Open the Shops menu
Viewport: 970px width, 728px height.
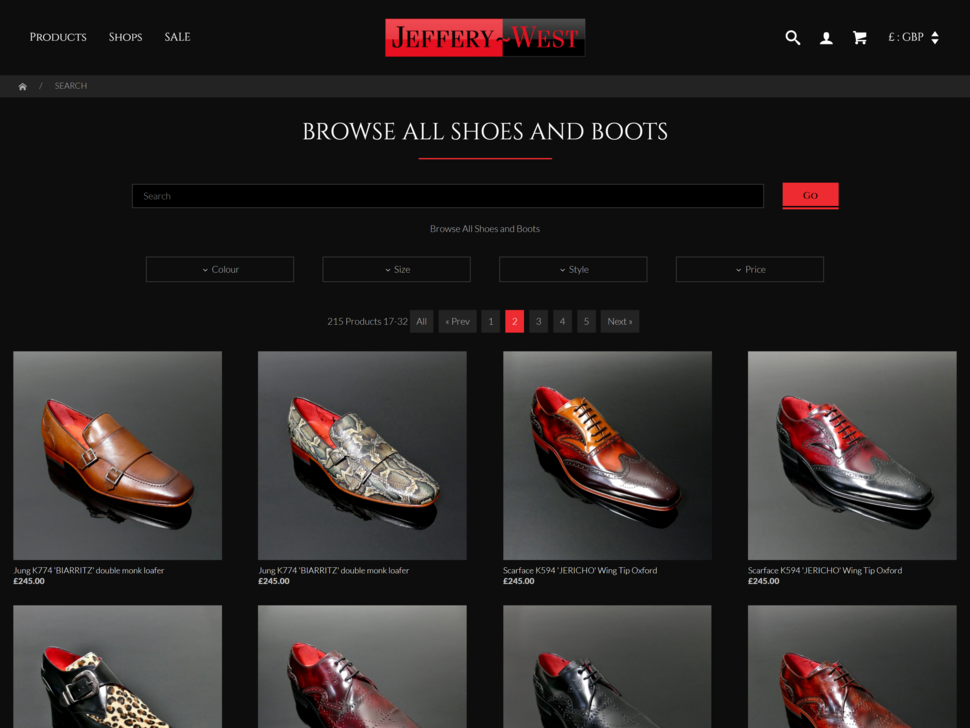pyautogui.click(x=126, y=37)
